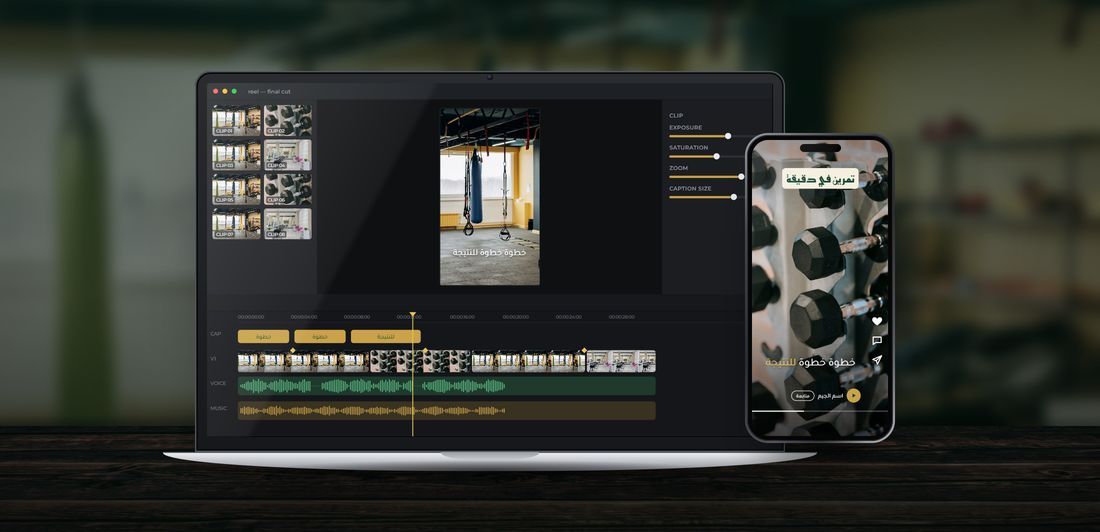This screenshot has width=1100, height=532.
Task: Adjust the Caption Size slider handle
Action: tap(734, 197)
